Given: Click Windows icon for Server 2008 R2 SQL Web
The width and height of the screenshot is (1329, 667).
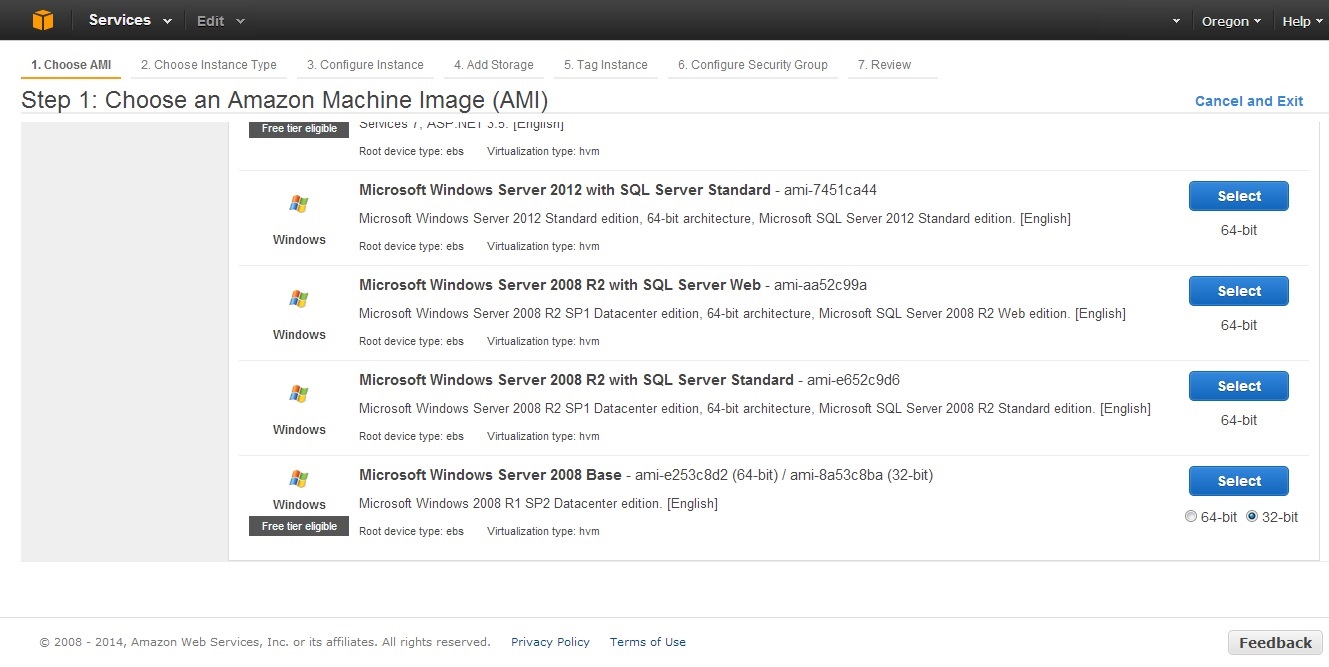Looking at the screenshot, I should tap(298, 299).
